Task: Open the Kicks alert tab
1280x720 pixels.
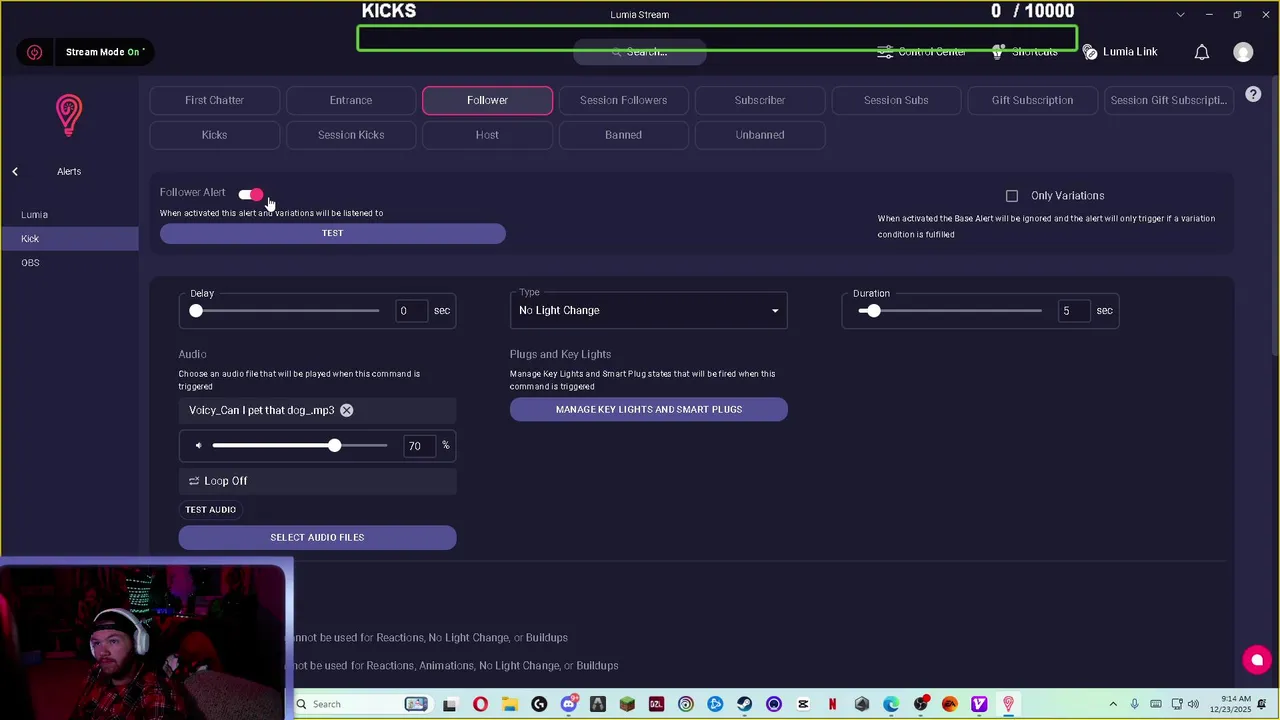Action: click(x=214, y=135)
